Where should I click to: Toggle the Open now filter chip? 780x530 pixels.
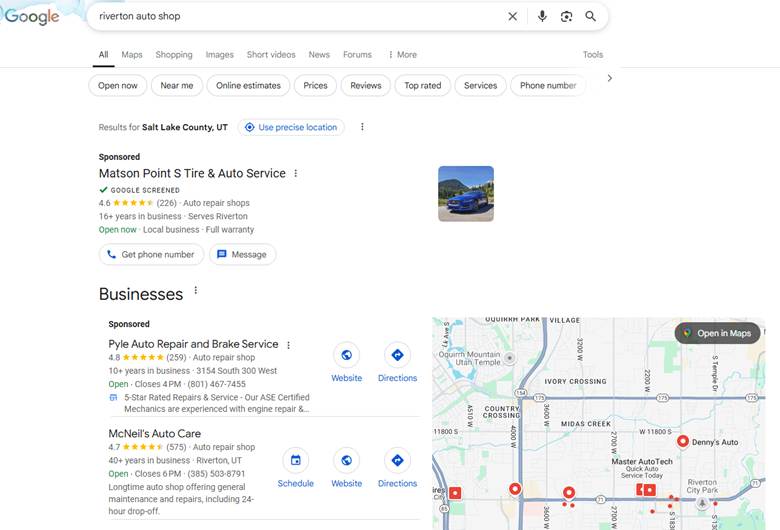(118, 86)
